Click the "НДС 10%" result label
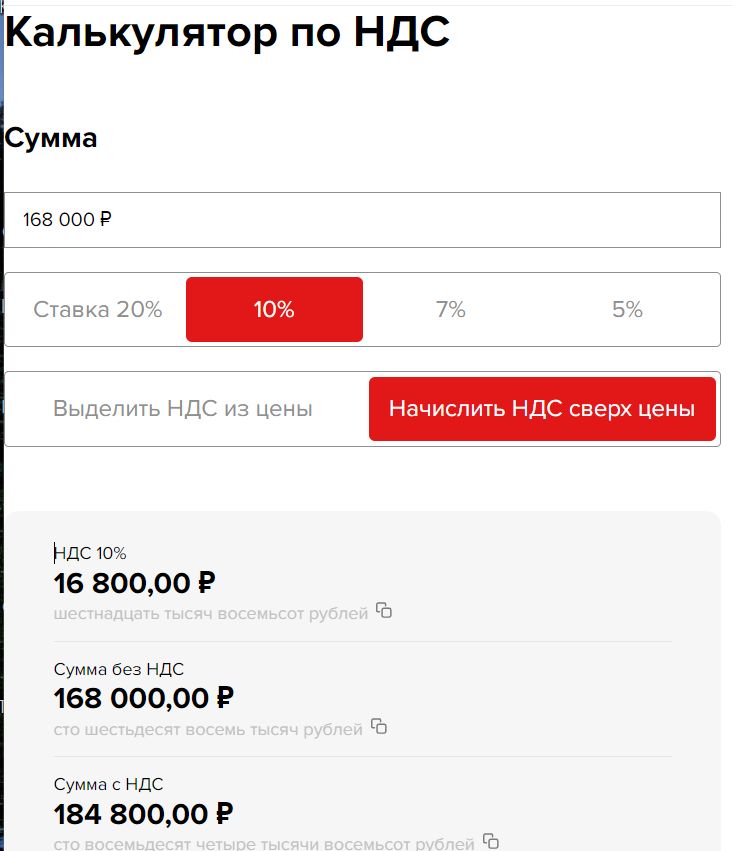Viewport: 732px width, 851px height. point(90,553)
